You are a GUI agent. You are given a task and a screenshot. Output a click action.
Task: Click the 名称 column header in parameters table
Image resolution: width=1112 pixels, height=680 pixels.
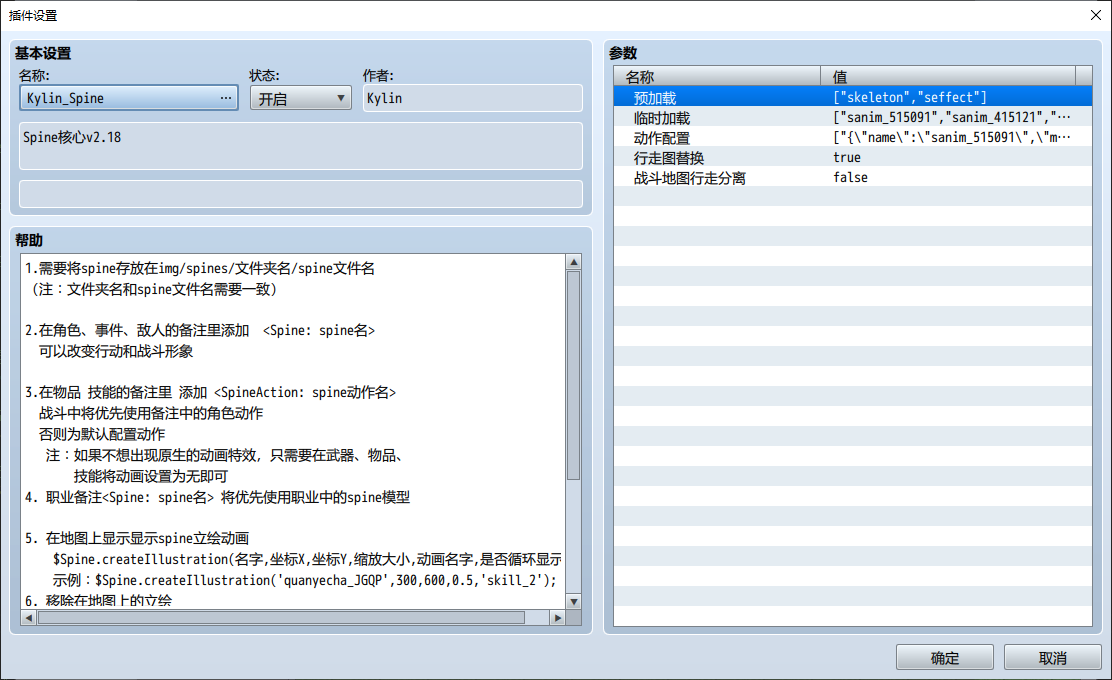(717, 76)
